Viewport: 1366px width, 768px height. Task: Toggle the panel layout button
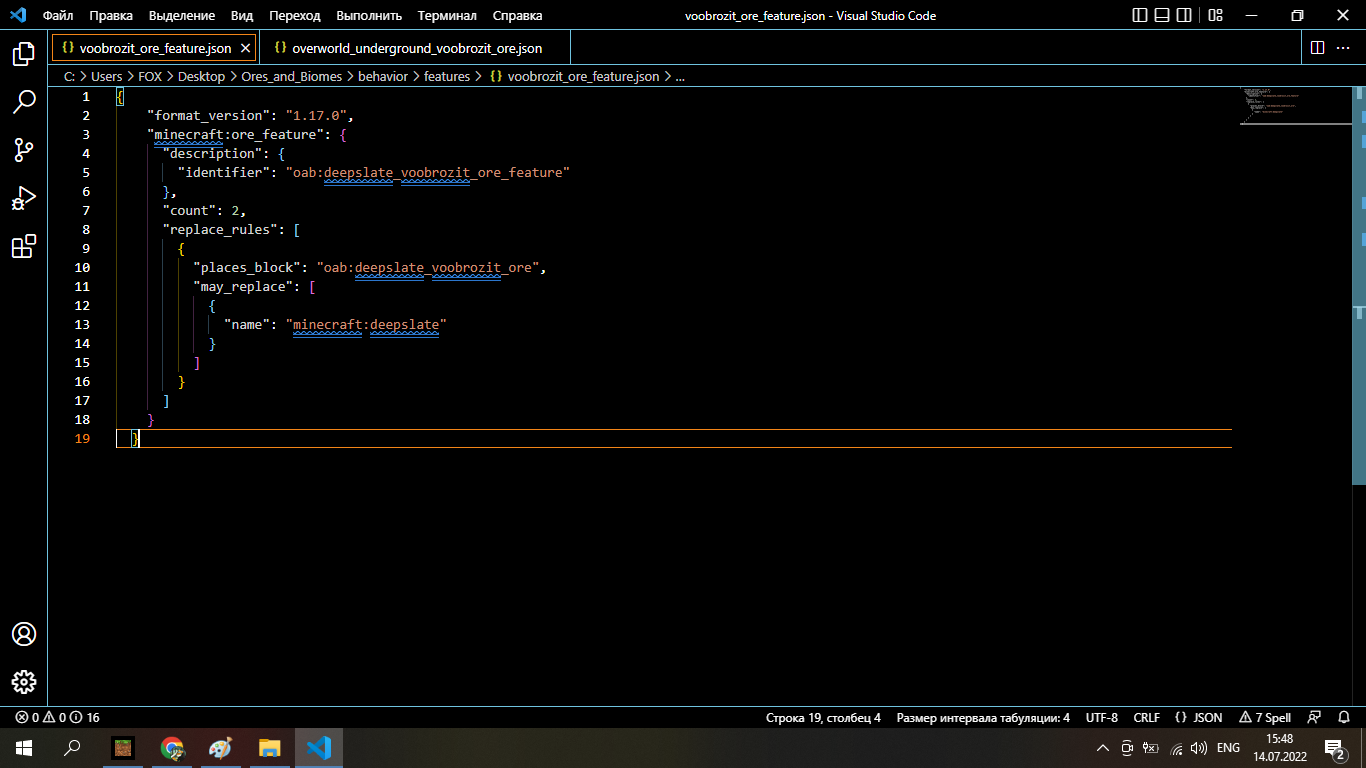[1162, 16]
